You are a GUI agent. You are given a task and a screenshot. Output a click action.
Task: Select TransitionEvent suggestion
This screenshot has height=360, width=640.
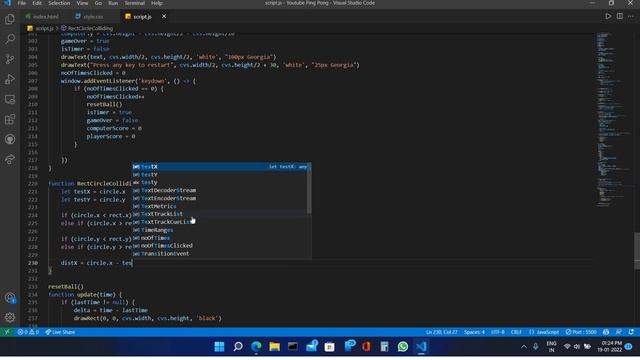[221, 254]
